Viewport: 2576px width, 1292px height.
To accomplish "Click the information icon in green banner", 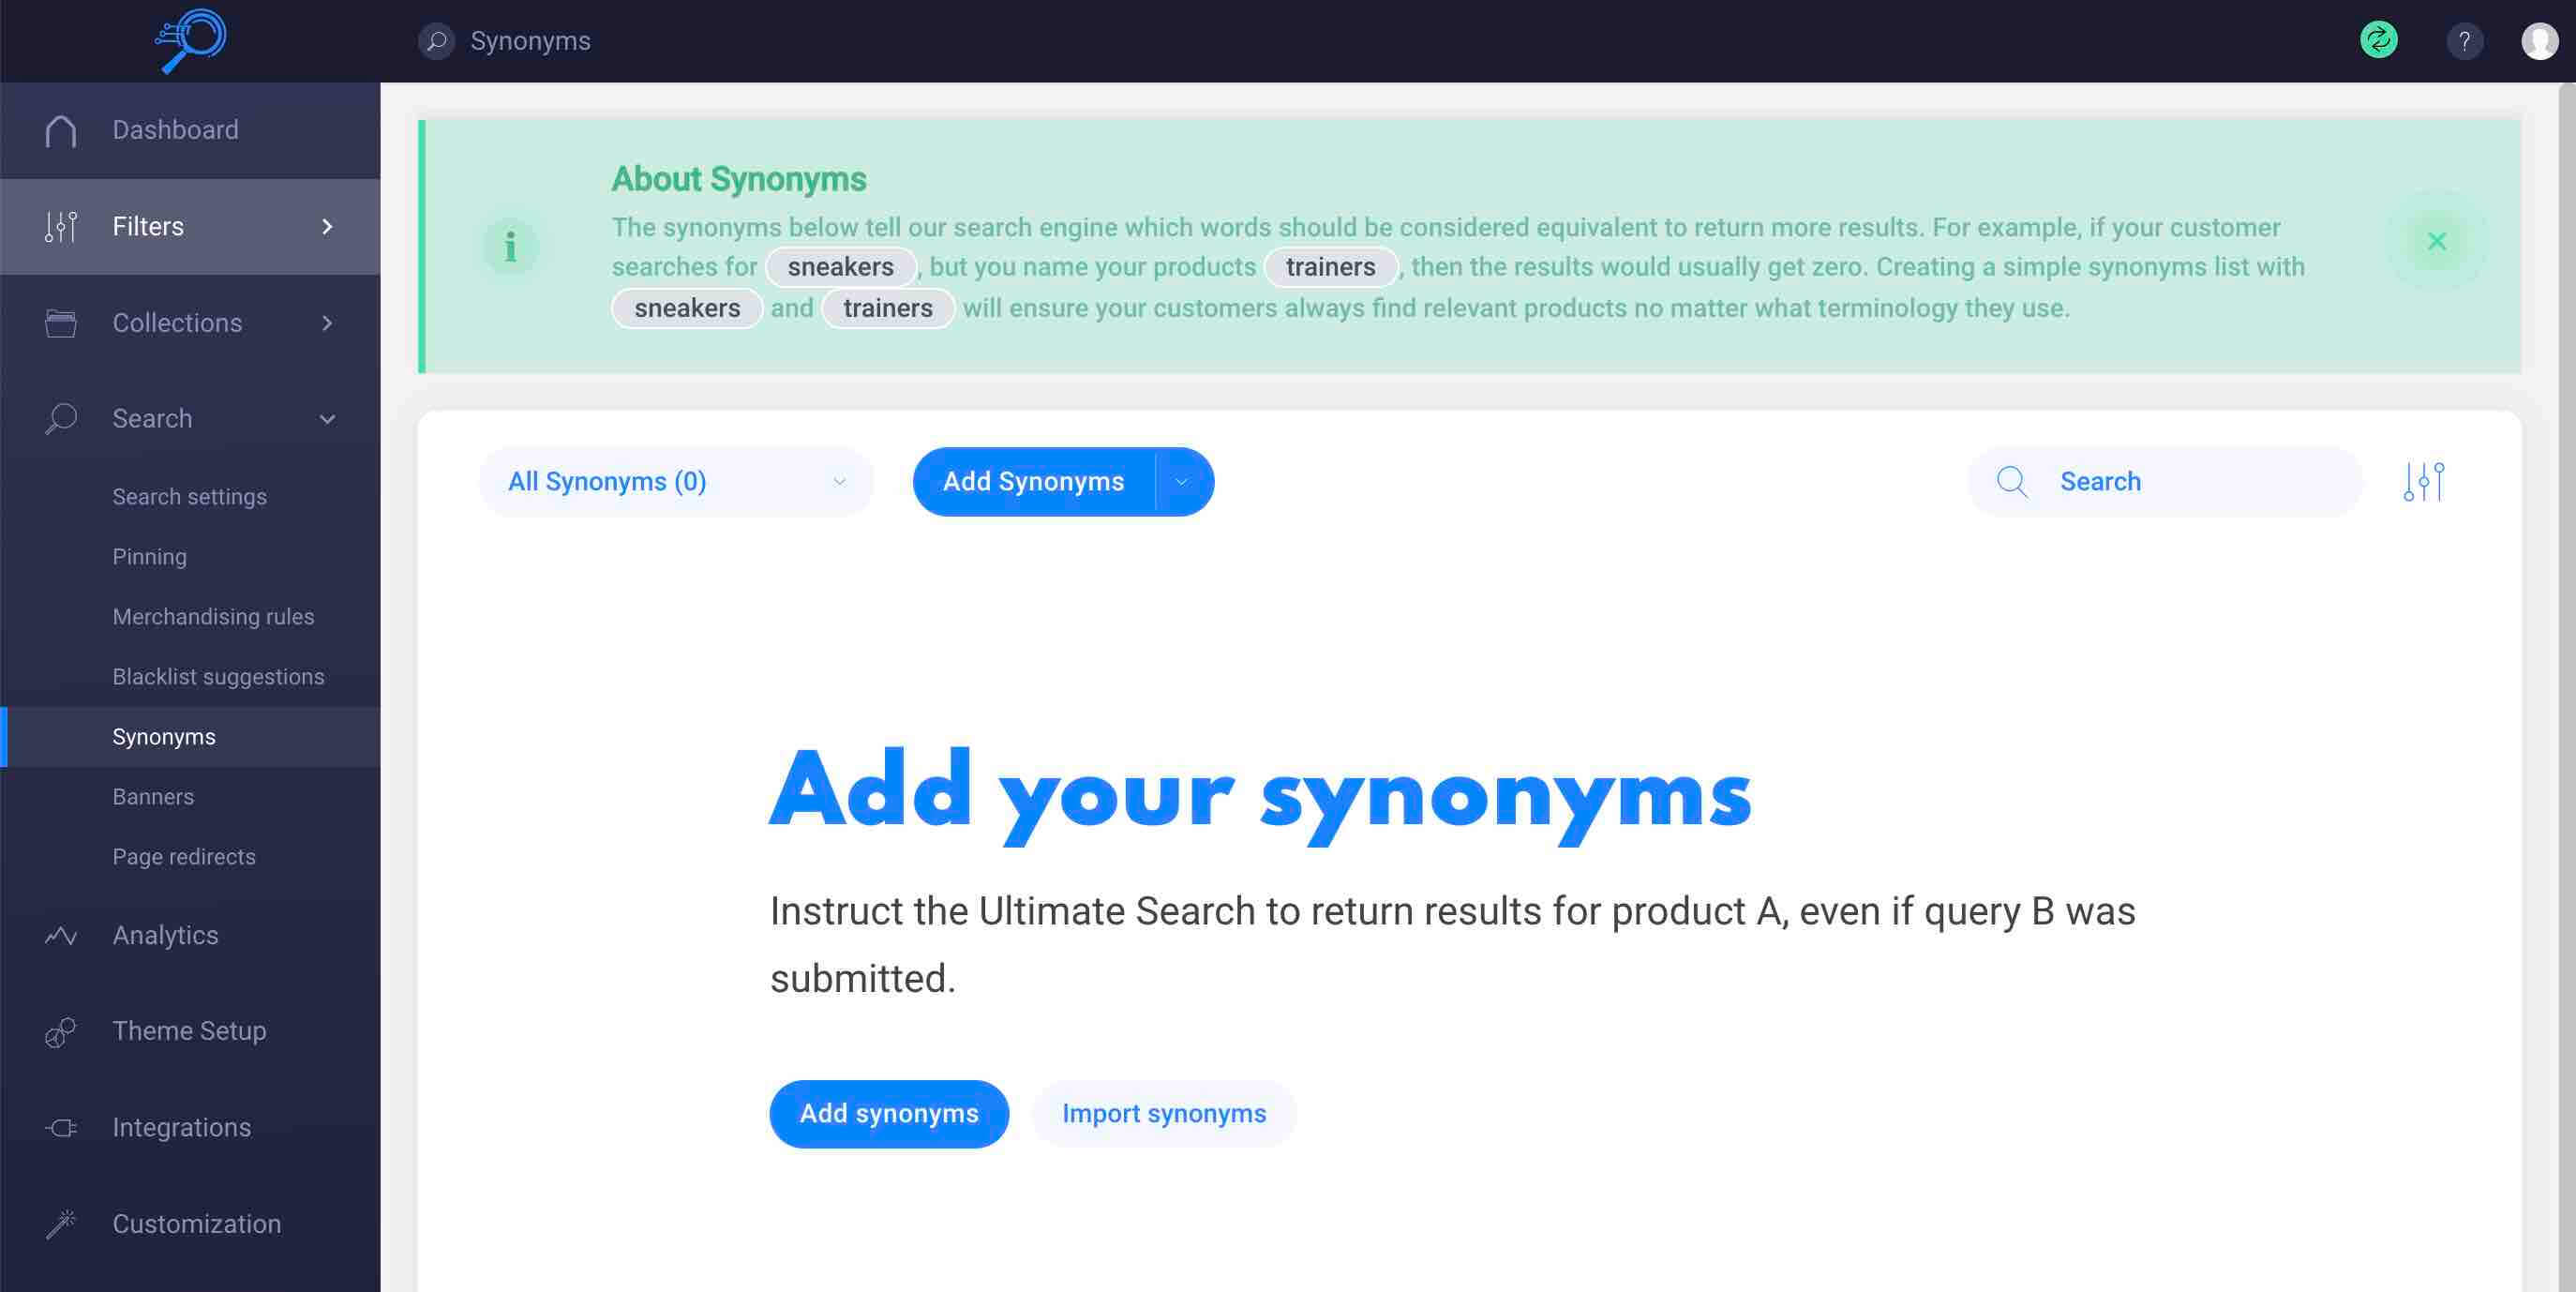I will pos(511,244).
